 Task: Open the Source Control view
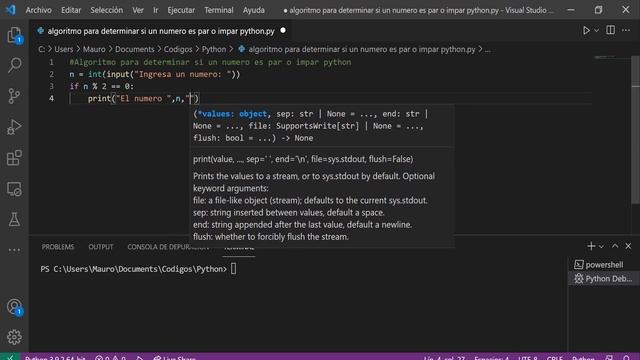pyautogui.click(x=14, y=96)
